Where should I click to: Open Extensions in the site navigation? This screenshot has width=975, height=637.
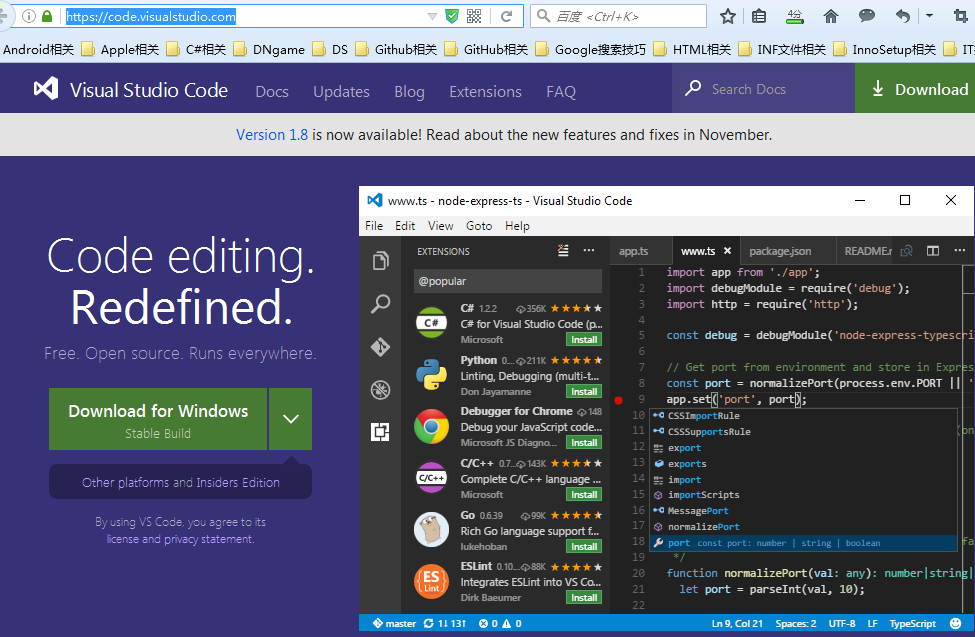(486, 91)
